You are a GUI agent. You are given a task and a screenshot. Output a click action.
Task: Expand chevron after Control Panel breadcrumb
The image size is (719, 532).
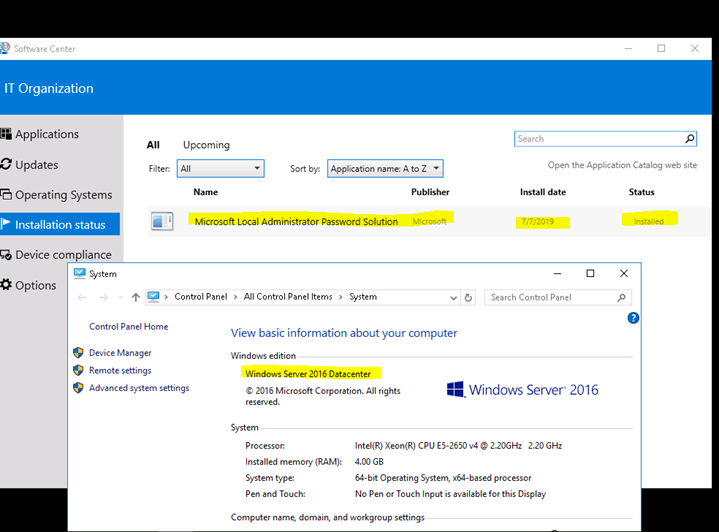tap(235, 297)
